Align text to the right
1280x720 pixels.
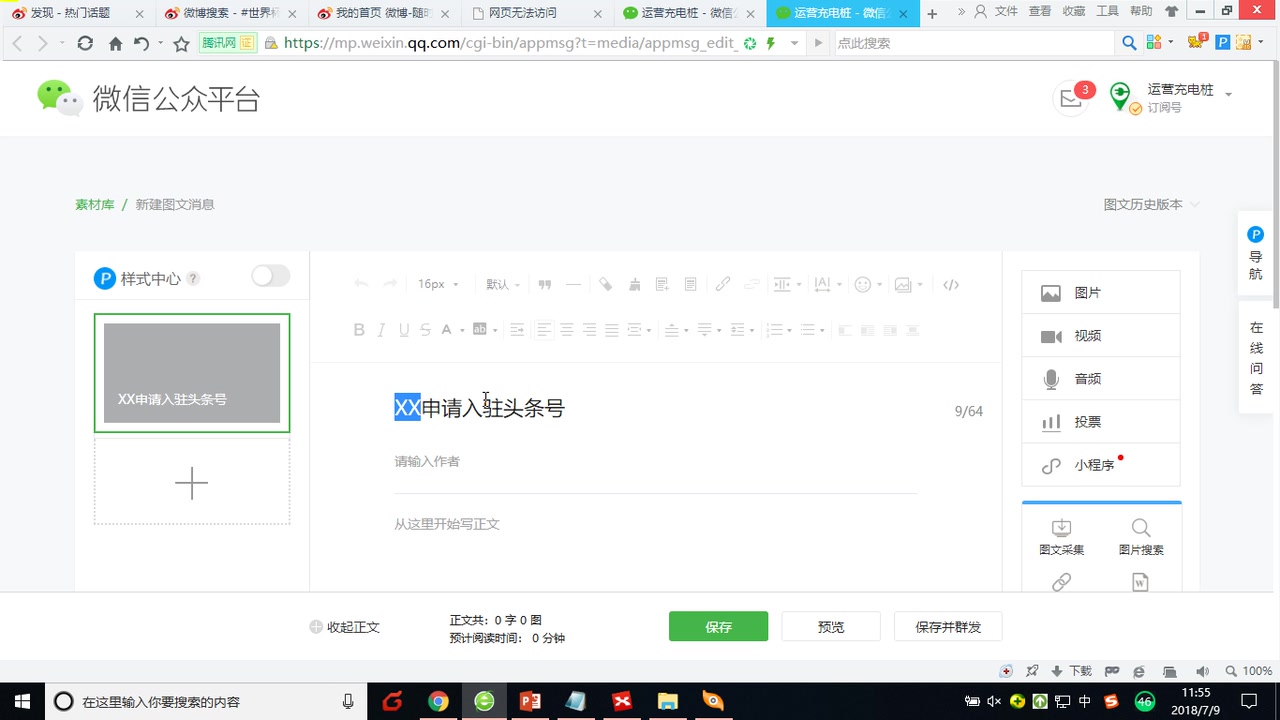[x=589, y=330]
